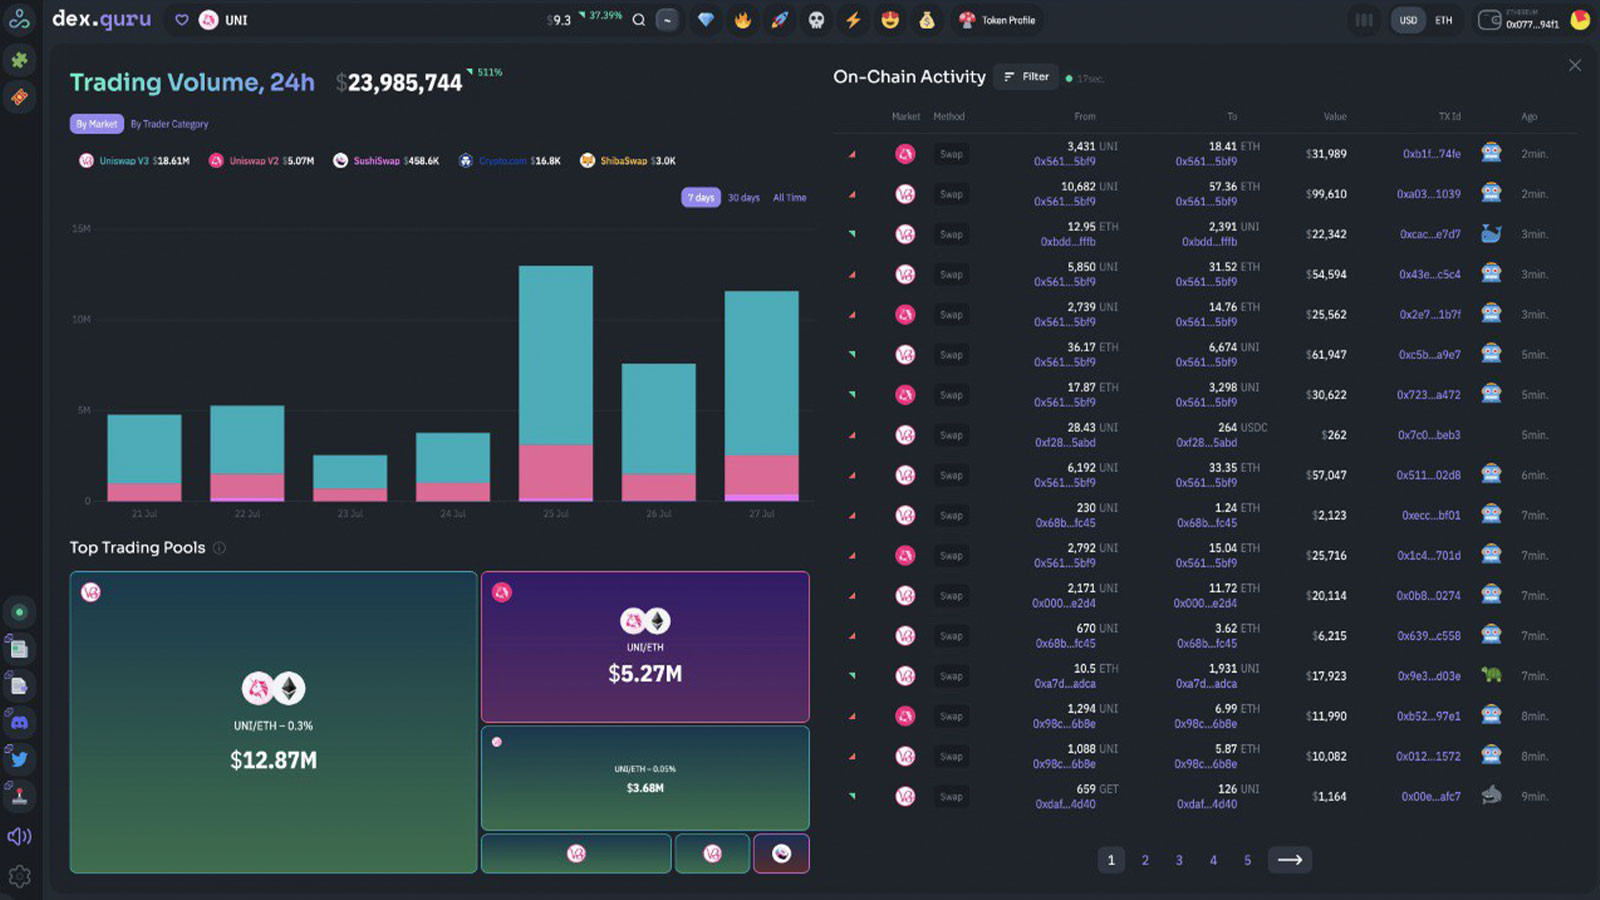The height and width of the screenshot is (900, 1600).
Task: Click the 27 Jul volume bar
Action: pos(761,396)
